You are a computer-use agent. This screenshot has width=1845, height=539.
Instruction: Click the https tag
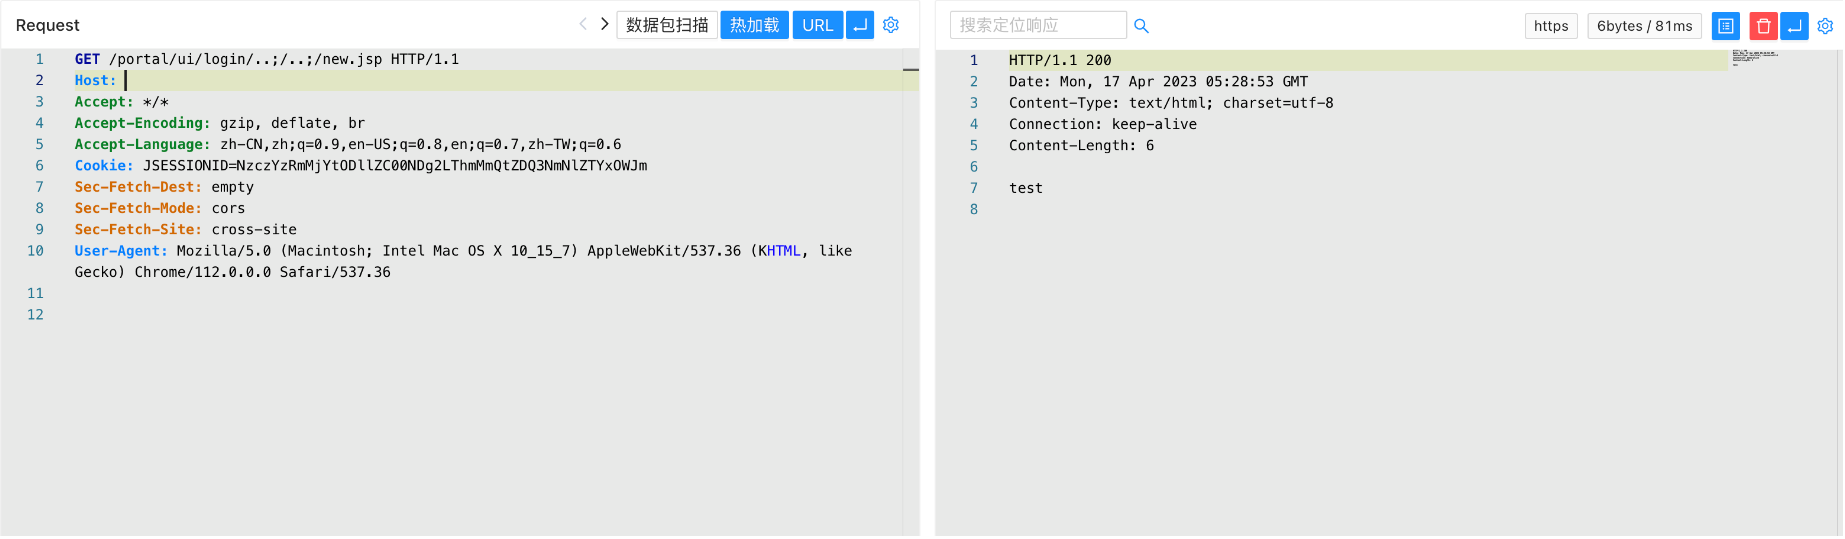1551,26
